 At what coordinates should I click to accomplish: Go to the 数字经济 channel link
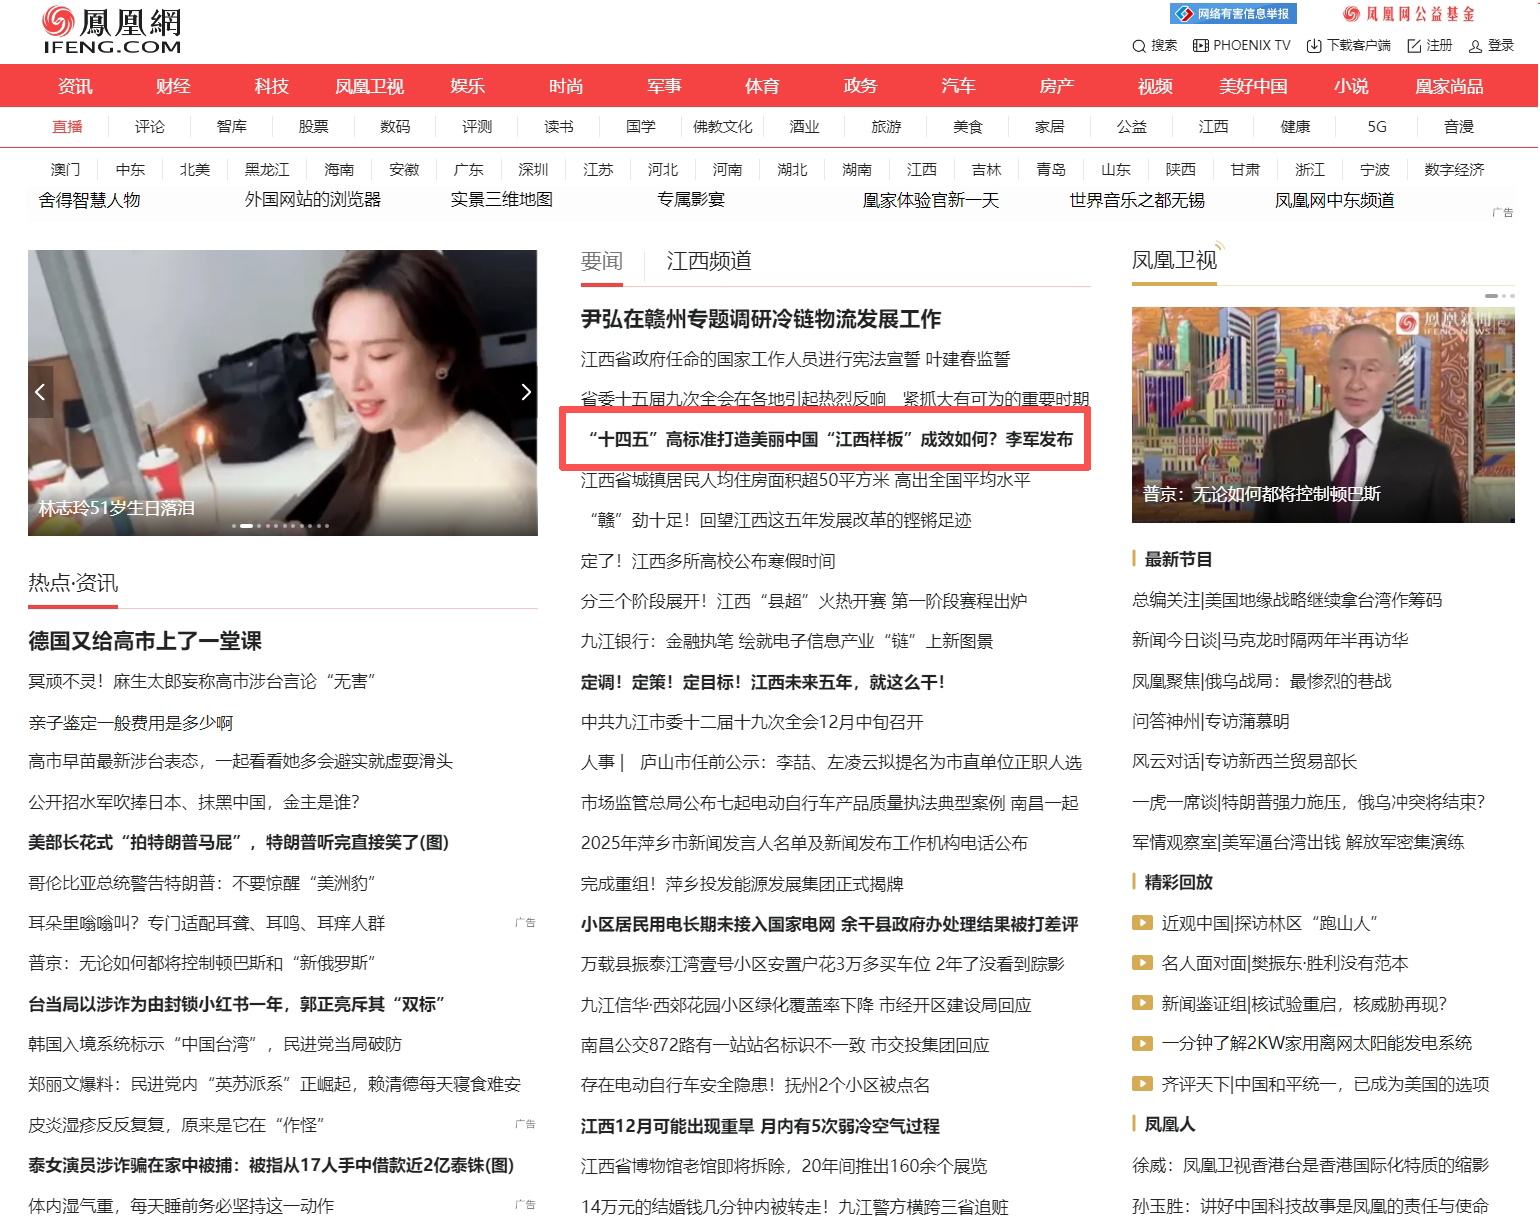pyautogui.click(x=1454, y=170)
